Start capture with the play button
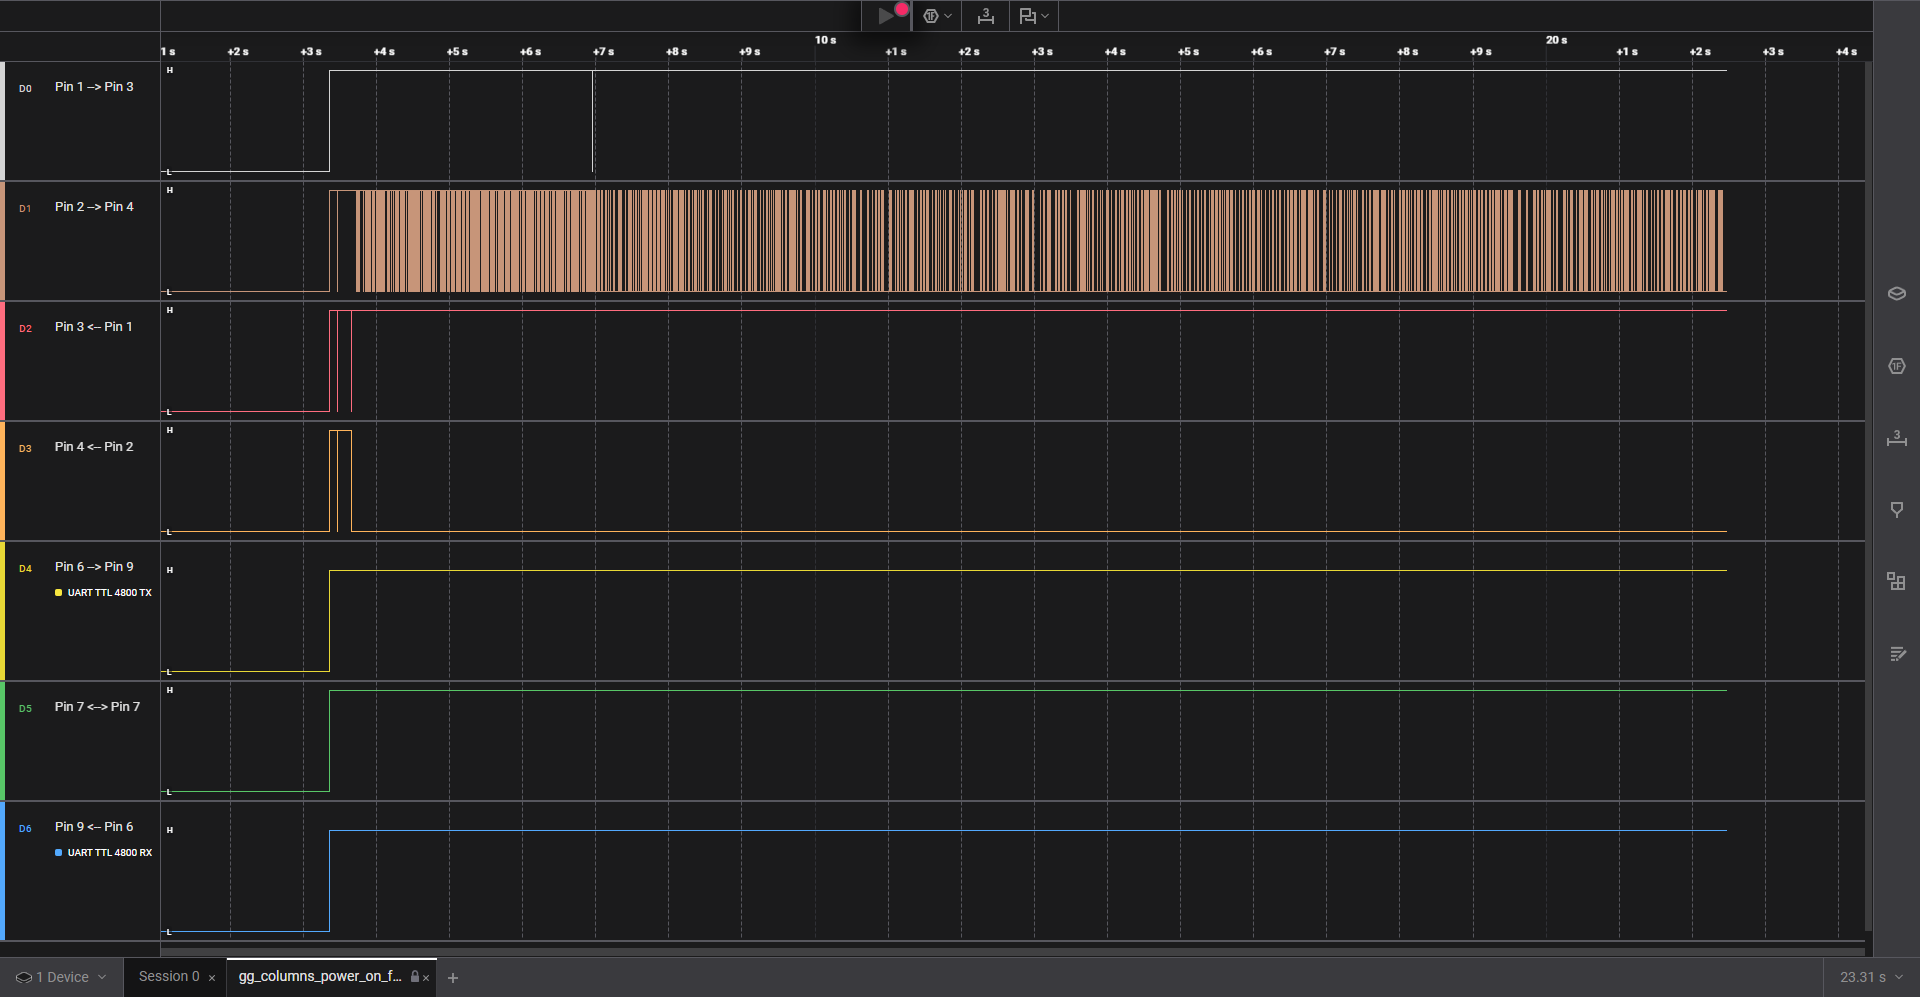Screen dimensions: 1920x997 (x=885, y=16)
